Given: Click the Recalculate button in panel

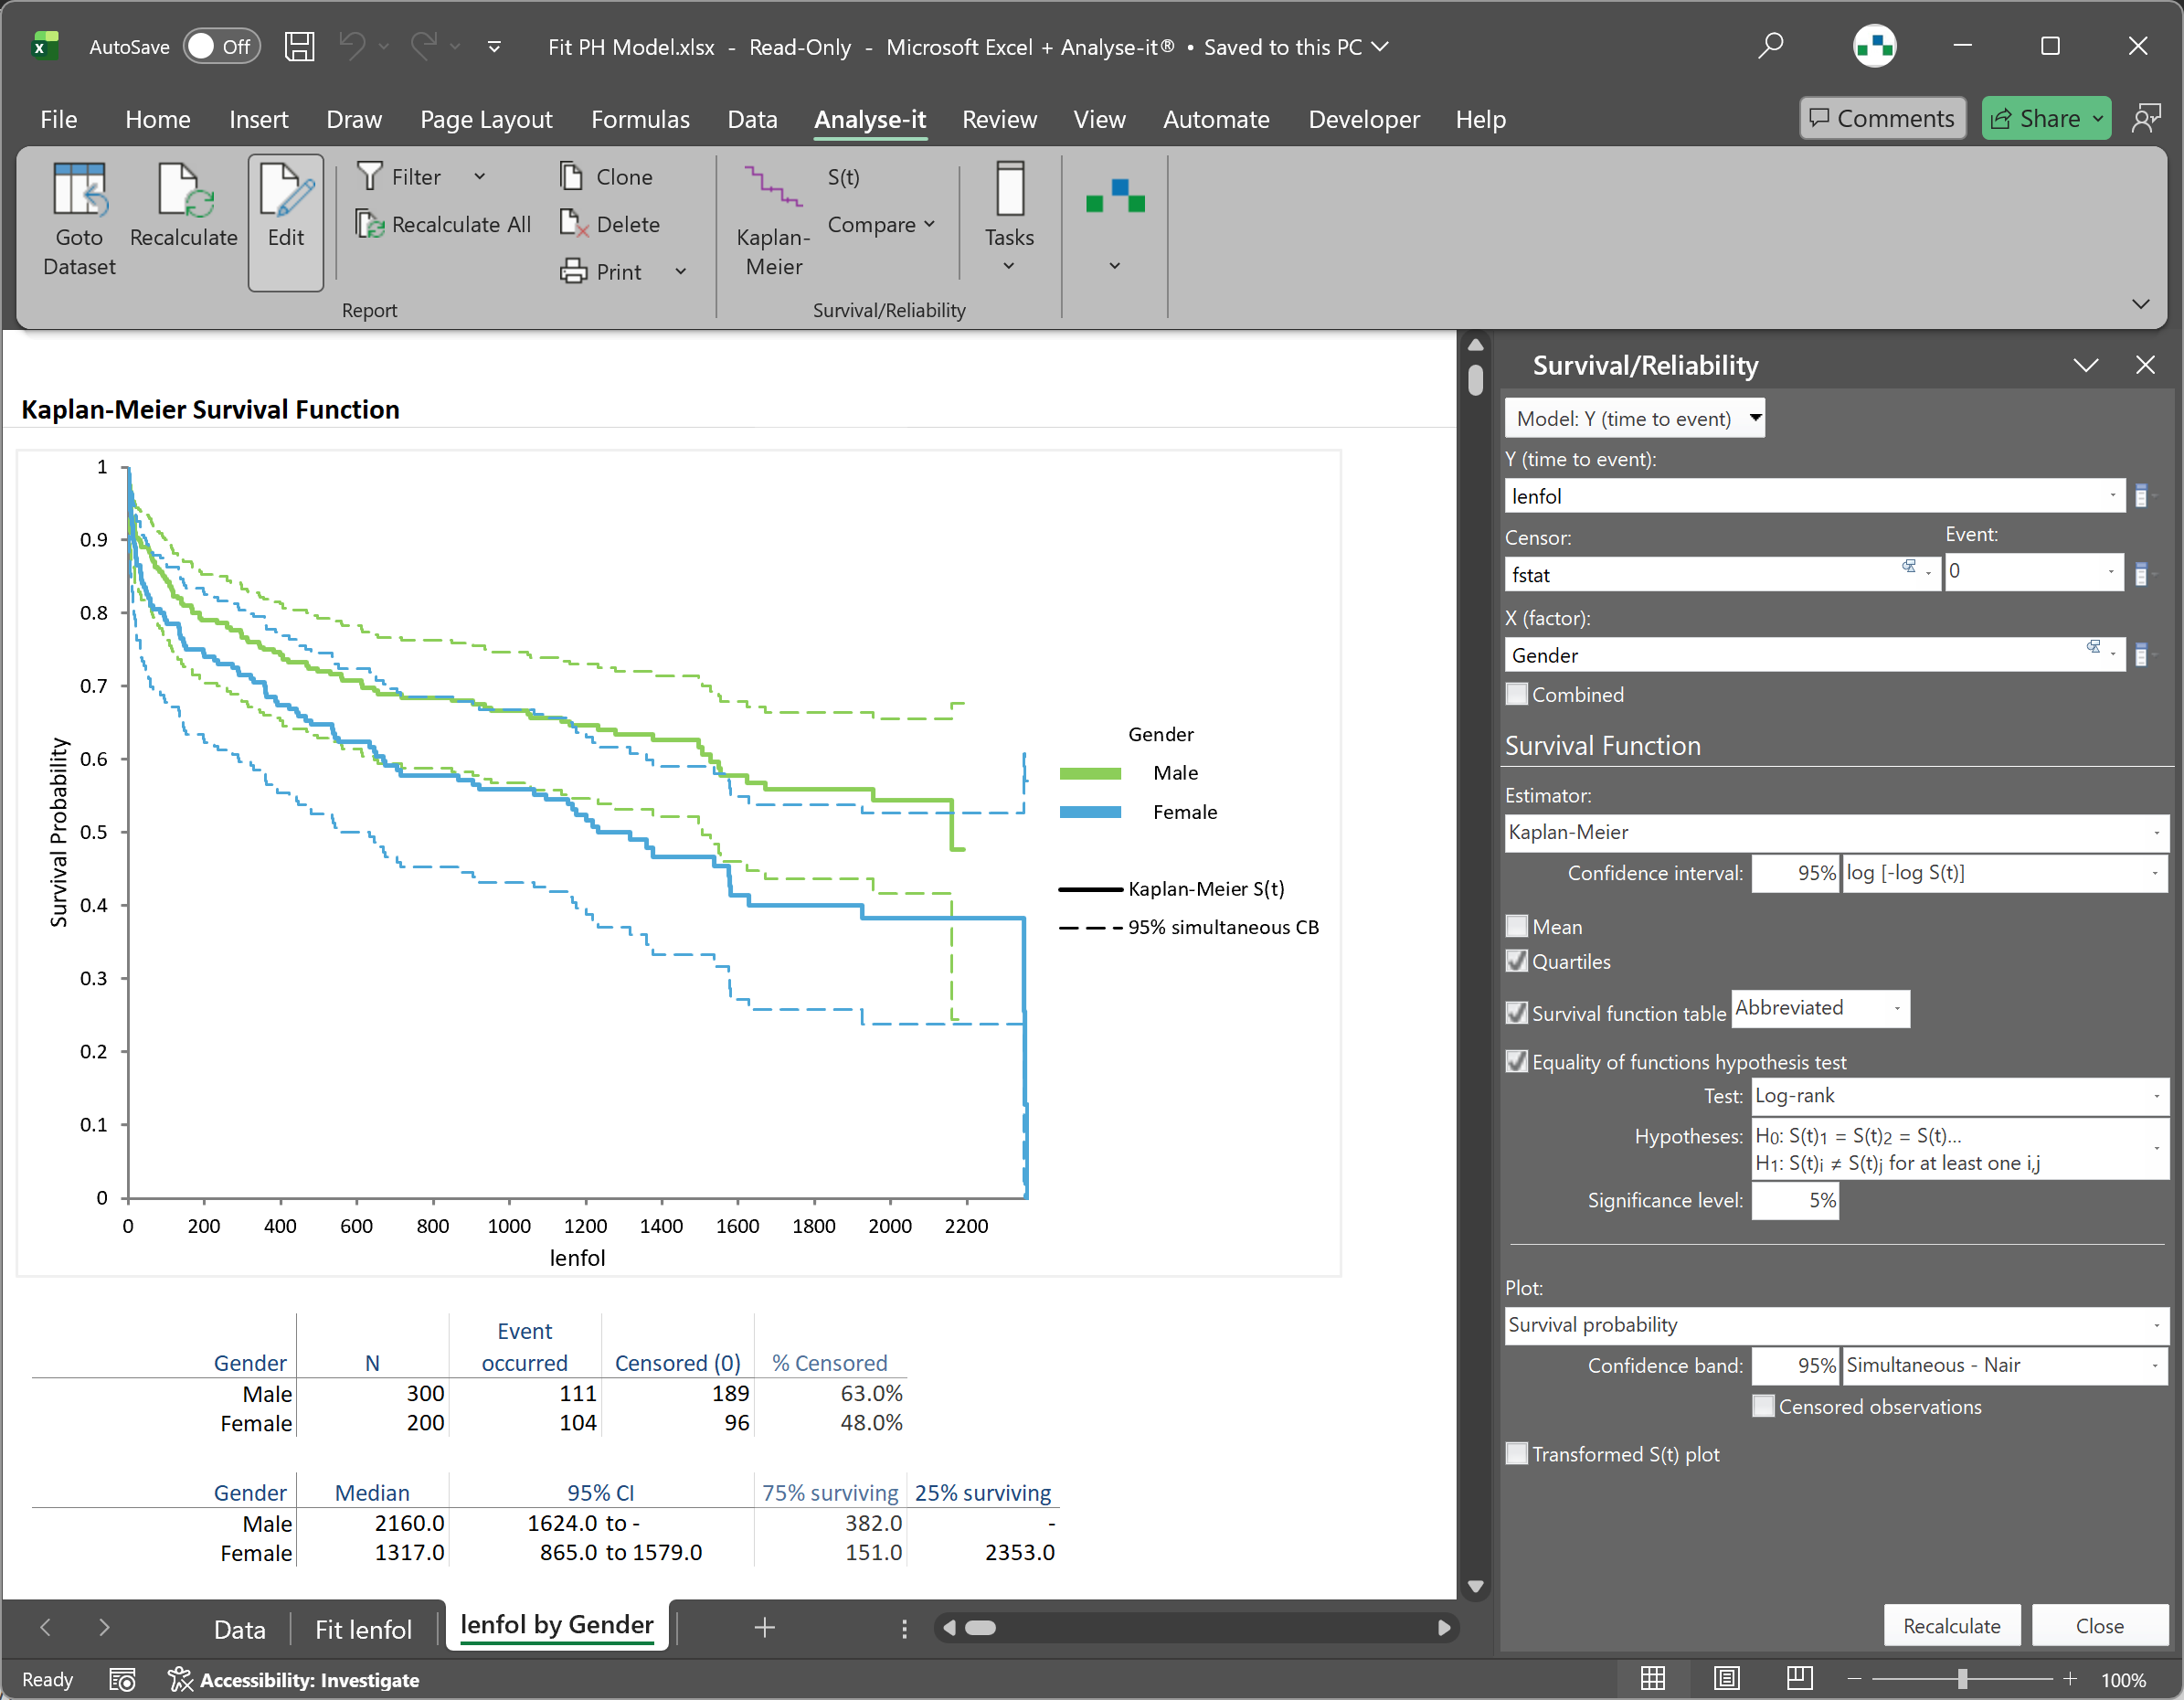Looking at the screenshot, I should click(x=1950, y=1626).
